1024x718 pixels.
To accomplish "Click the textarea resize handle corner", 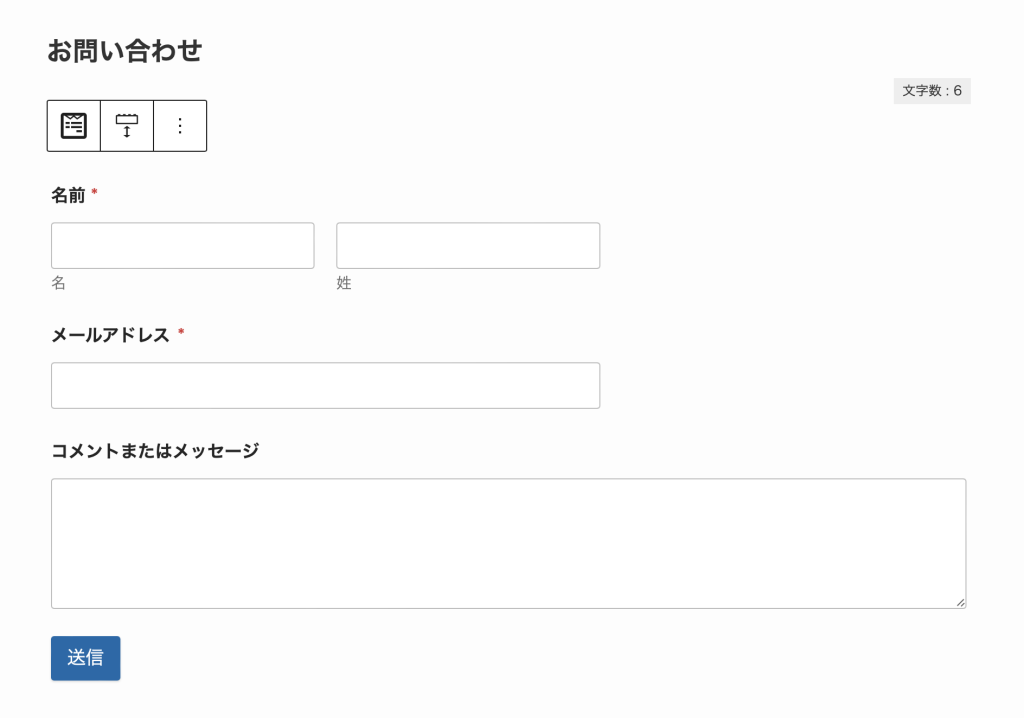I will [x=960, y=602].
